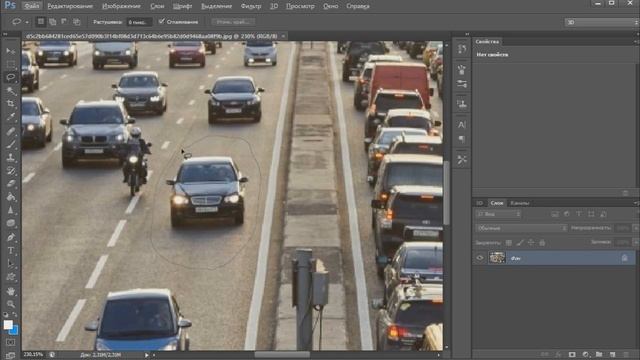This screenshot has height=360, width=640.
Task: Switch to the Слои tab
Action: point(497,203)
